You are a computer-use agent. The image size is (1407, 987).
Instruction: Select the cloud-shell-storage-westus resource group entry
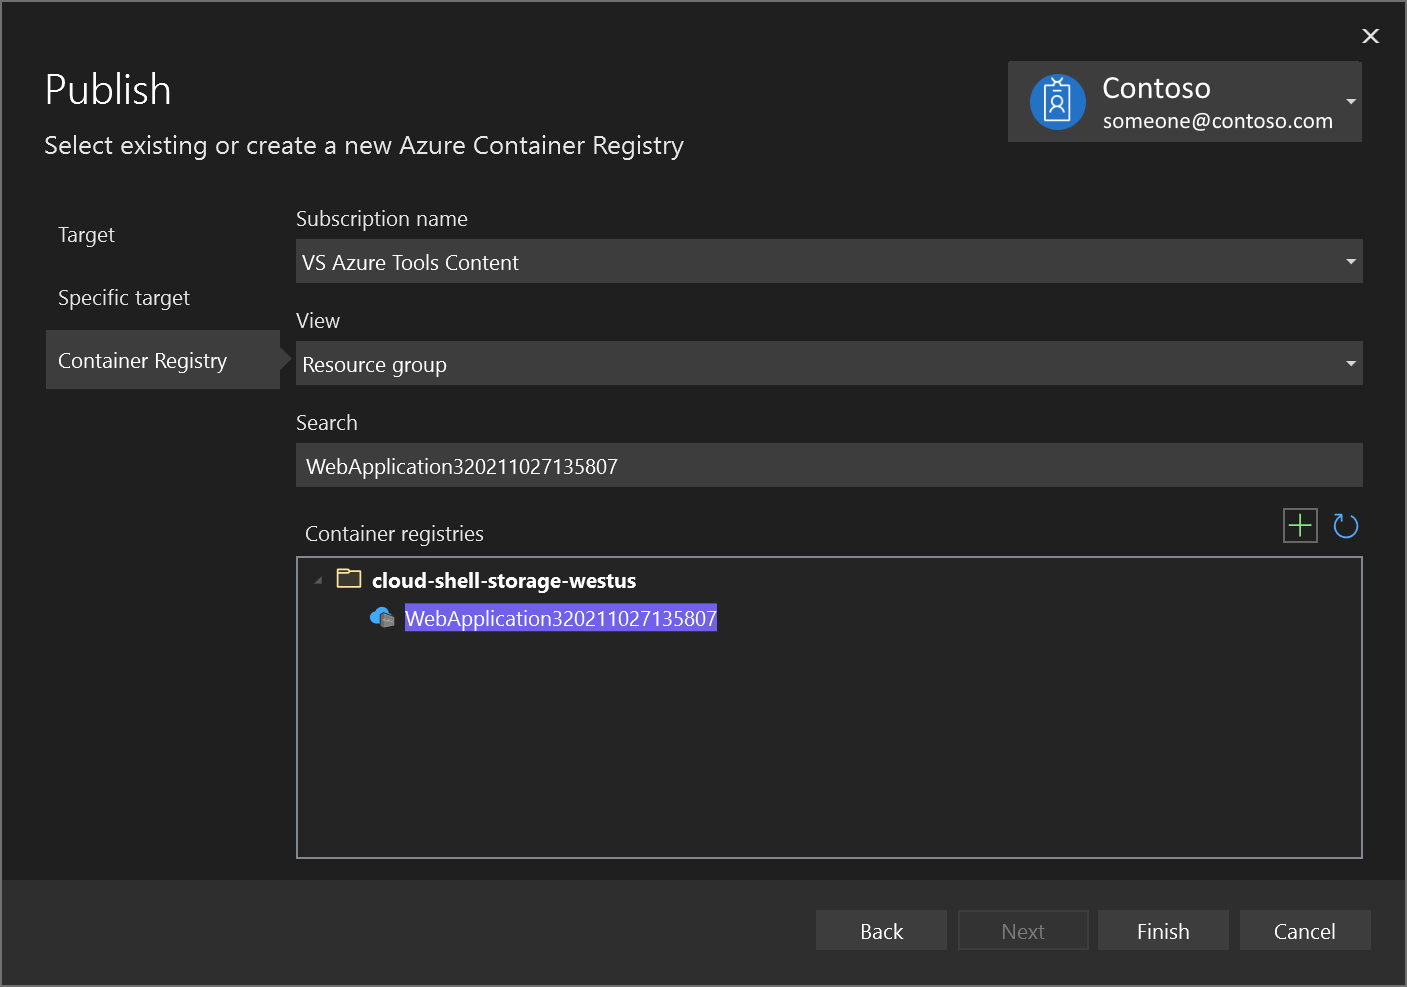[x=504, y=579]
